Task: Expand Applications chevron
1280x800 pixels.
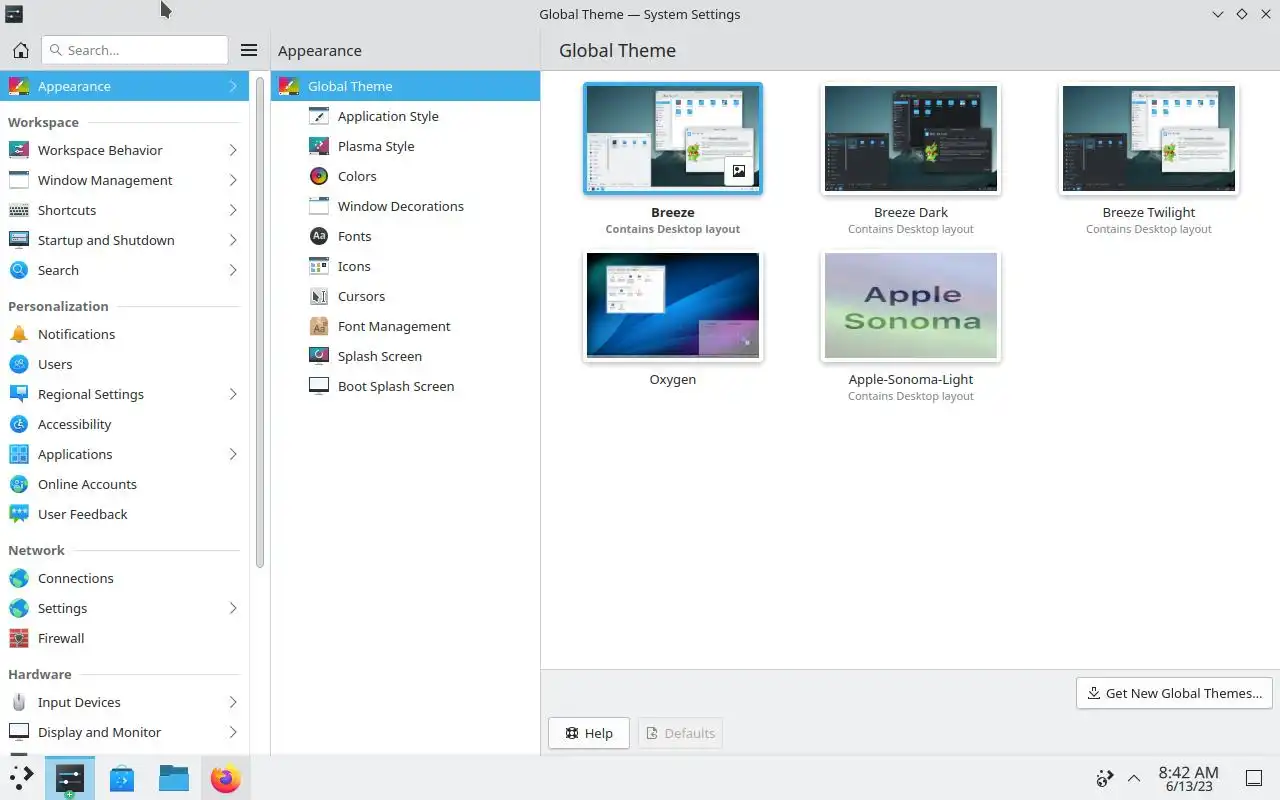Action: click(232, 454)
